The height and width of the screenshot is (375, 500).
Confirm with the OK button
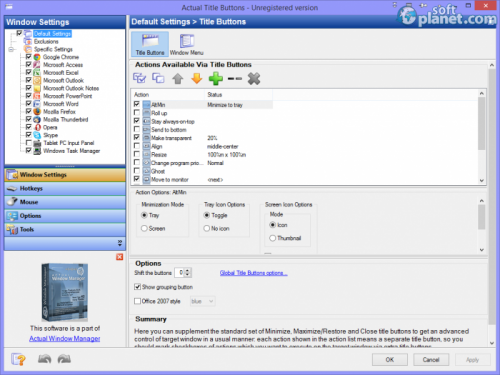[x=390, y=360]
